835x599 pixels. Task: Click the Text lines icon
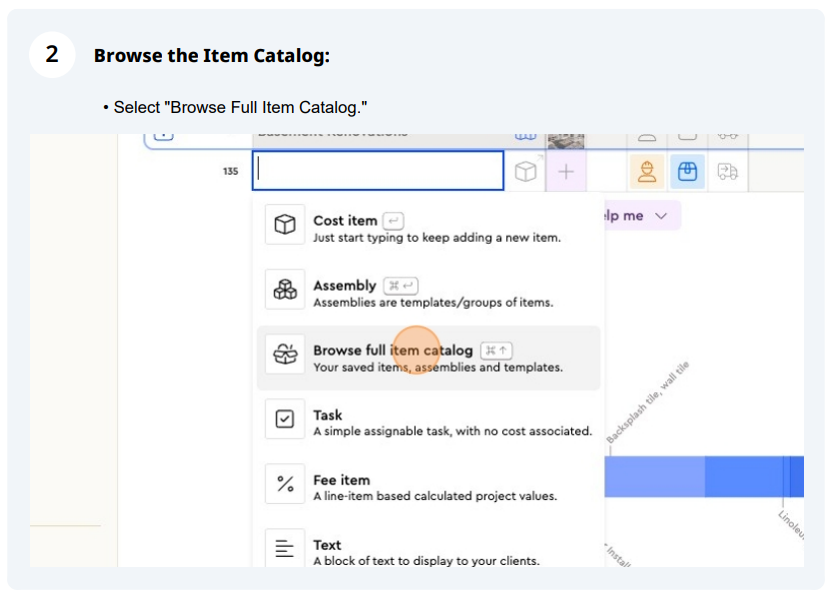point(285,548)
